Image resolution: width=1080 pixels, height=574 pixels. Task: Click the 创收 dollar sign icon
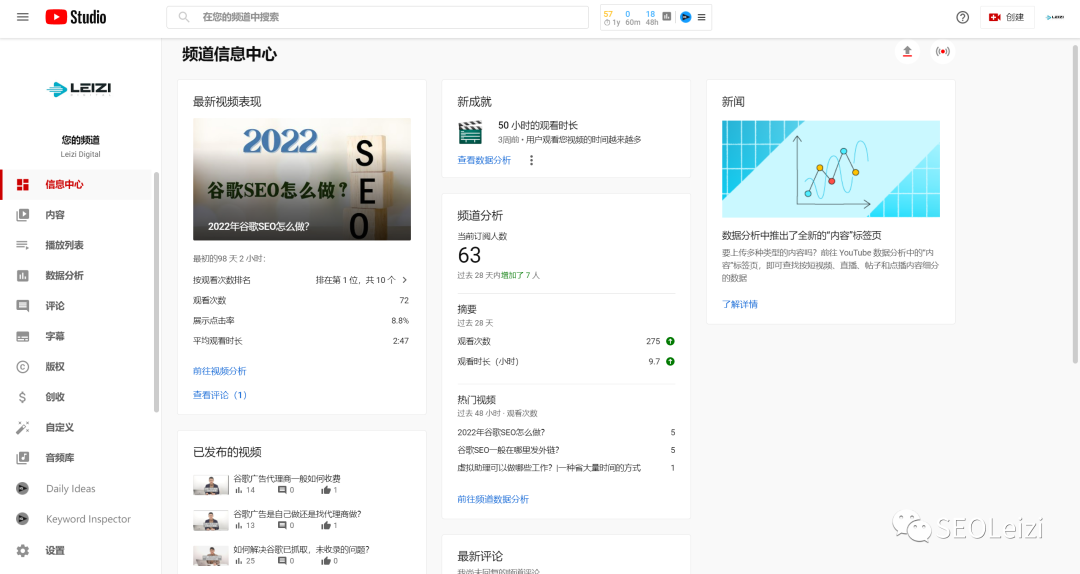[23, 397]
